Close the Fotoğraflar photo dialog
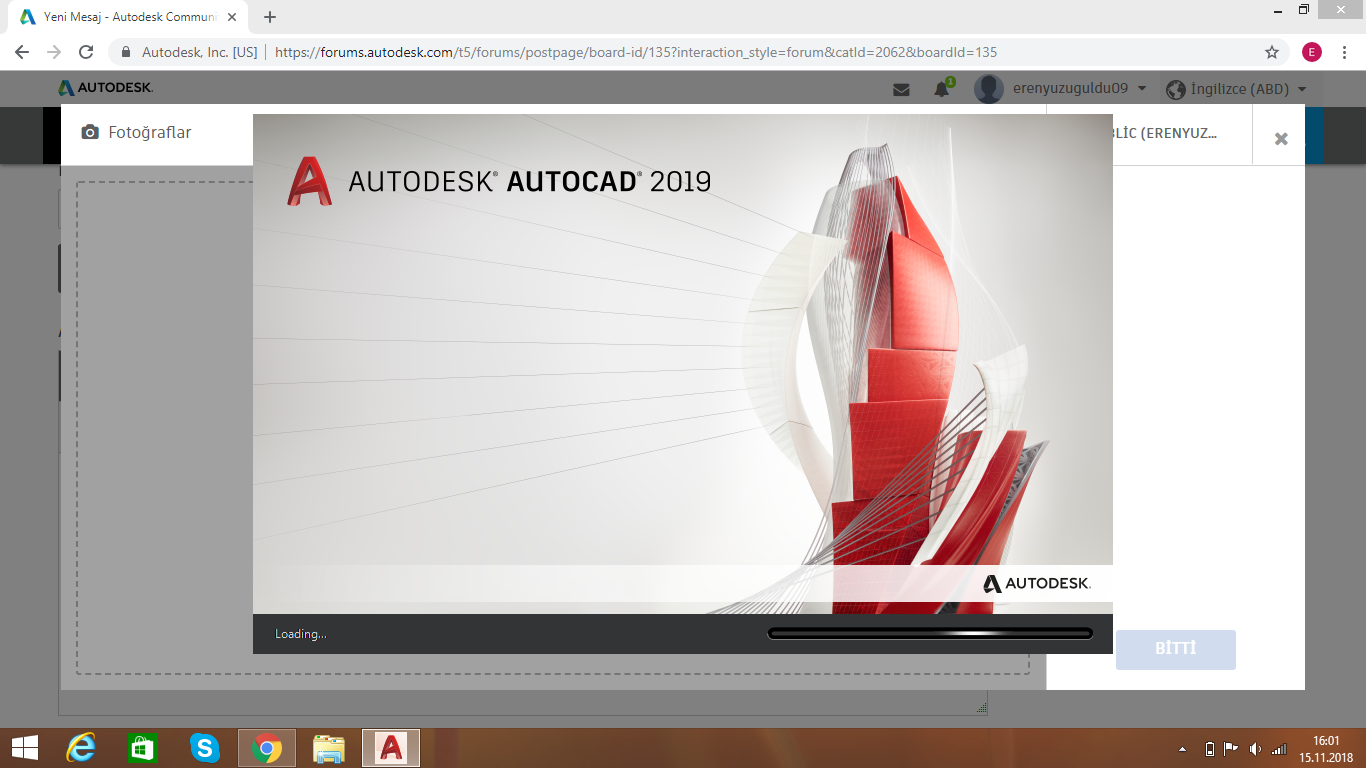Viewport: 1366px width, 768px height. click(x=1281, y=139)
